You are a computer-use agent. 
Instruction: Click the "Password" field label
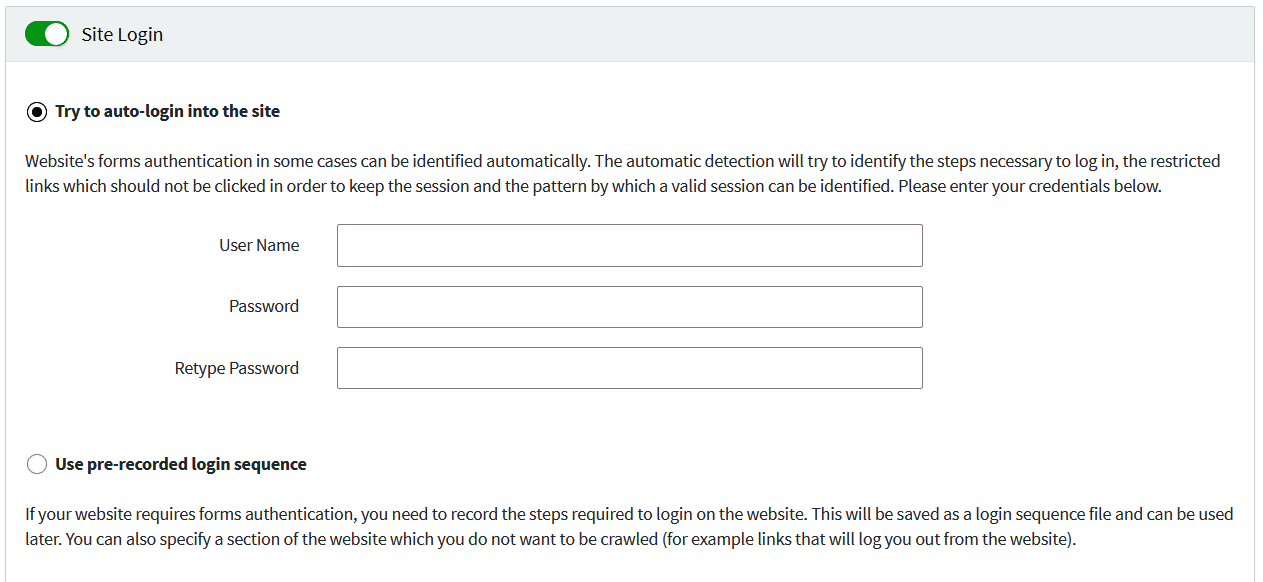(264, 307)
